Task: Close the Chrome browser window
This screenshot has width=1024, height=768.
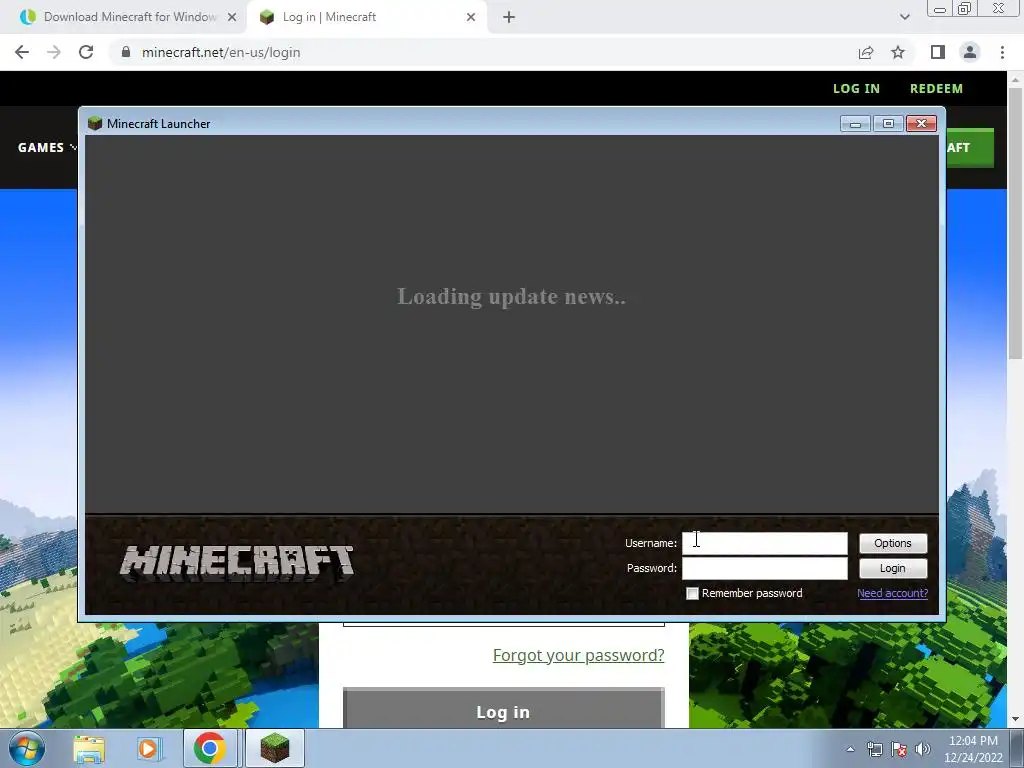Action: click(999, 9)
